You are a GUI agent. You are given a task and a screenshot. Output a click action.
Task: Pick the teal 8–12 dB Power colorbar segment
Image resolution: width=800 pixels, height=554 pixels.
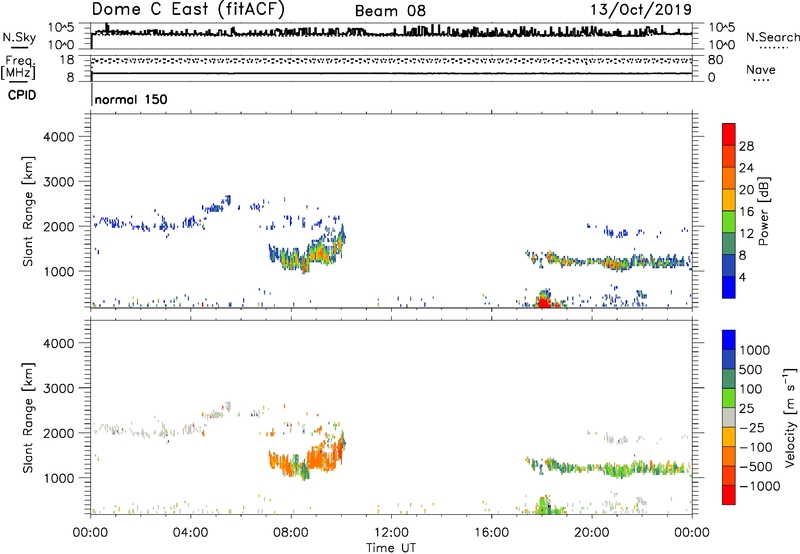(729, 244)
